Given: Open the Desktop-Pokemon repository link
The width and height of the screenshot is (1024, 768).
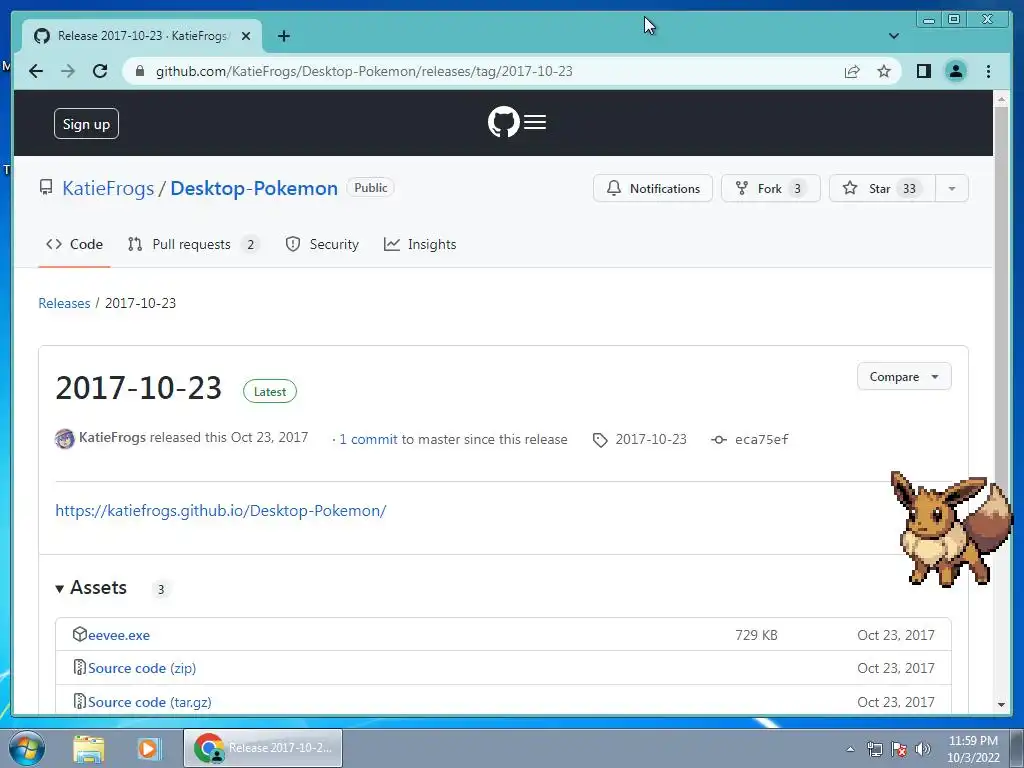Looking at the screenshot, I should tap(254, 188).
